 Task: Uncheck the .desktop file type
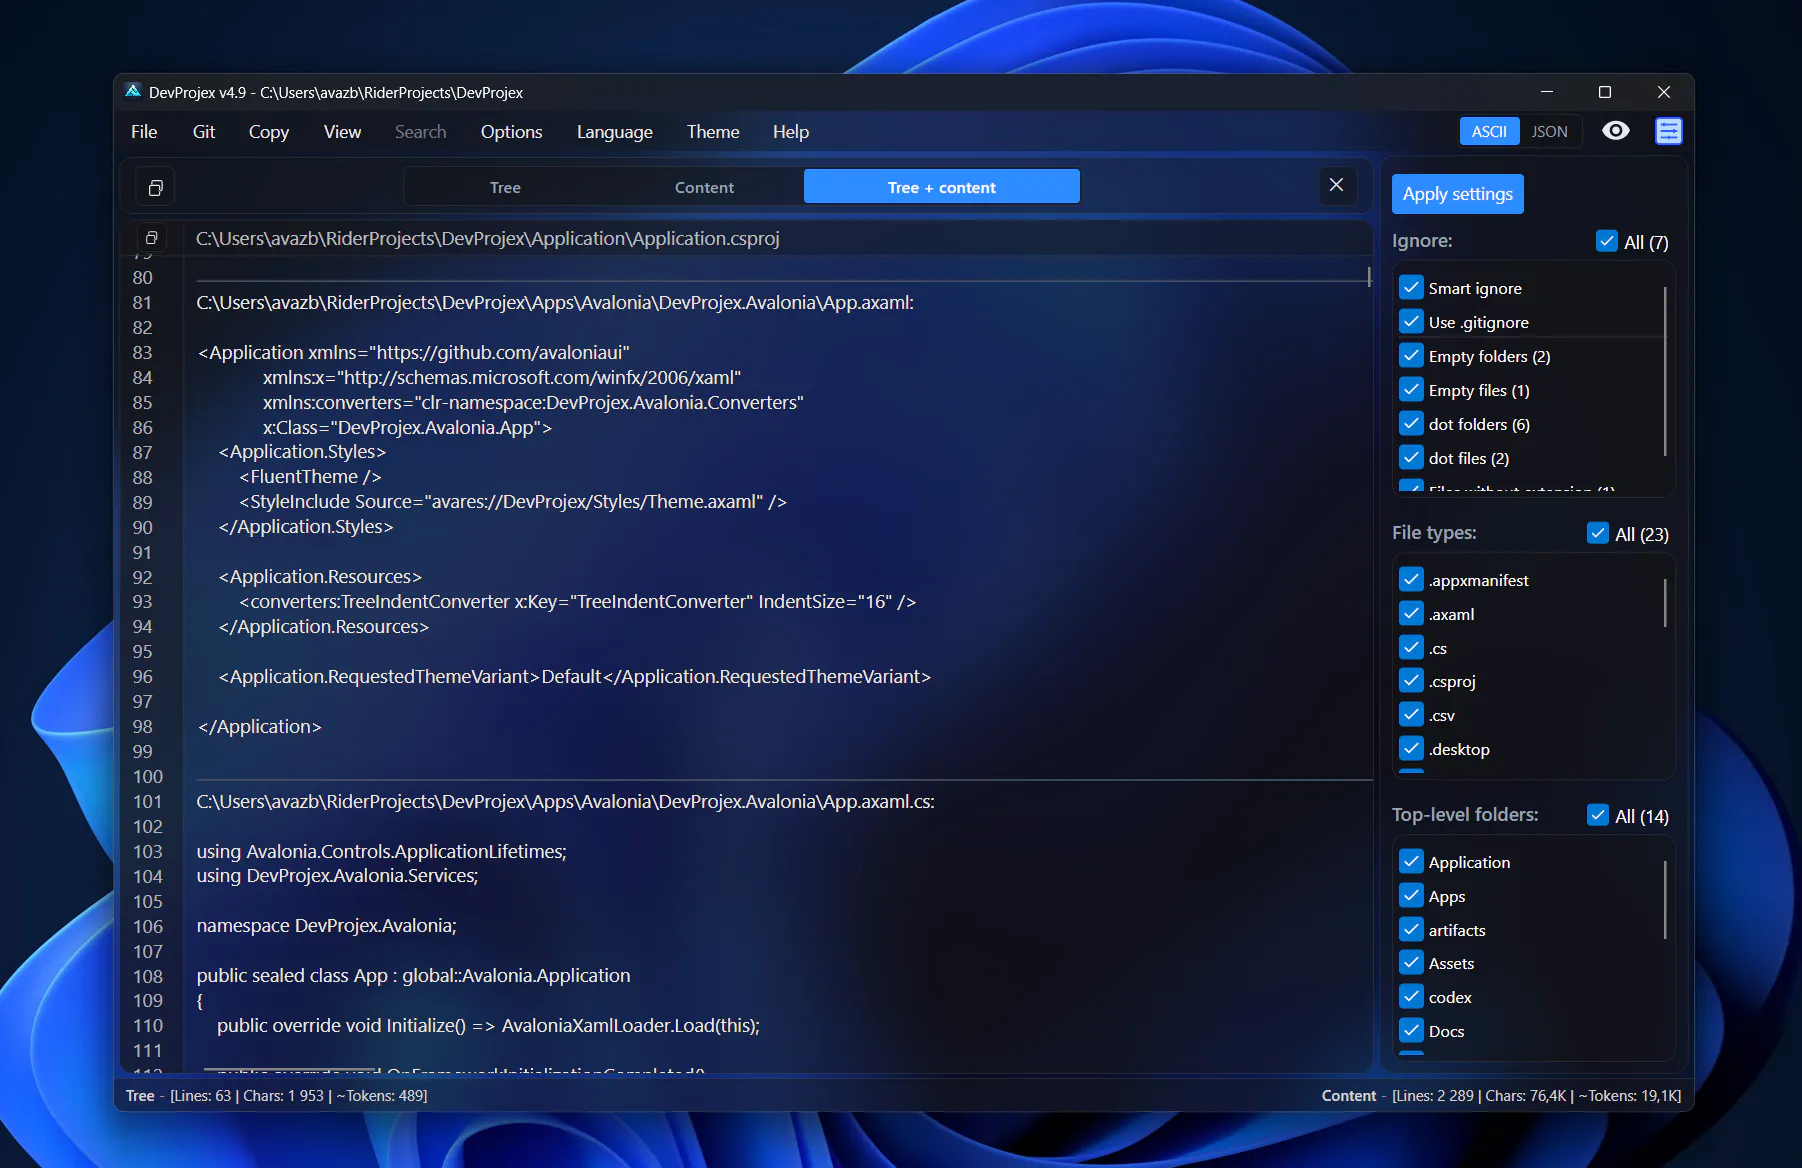[1411, 749]
